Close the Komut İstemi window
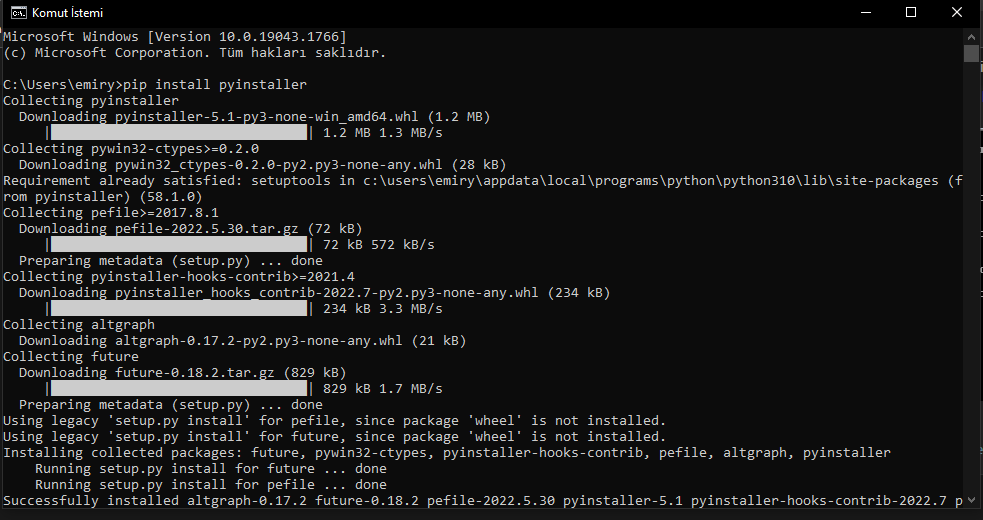983x520 pixels. tap(958, 13)
